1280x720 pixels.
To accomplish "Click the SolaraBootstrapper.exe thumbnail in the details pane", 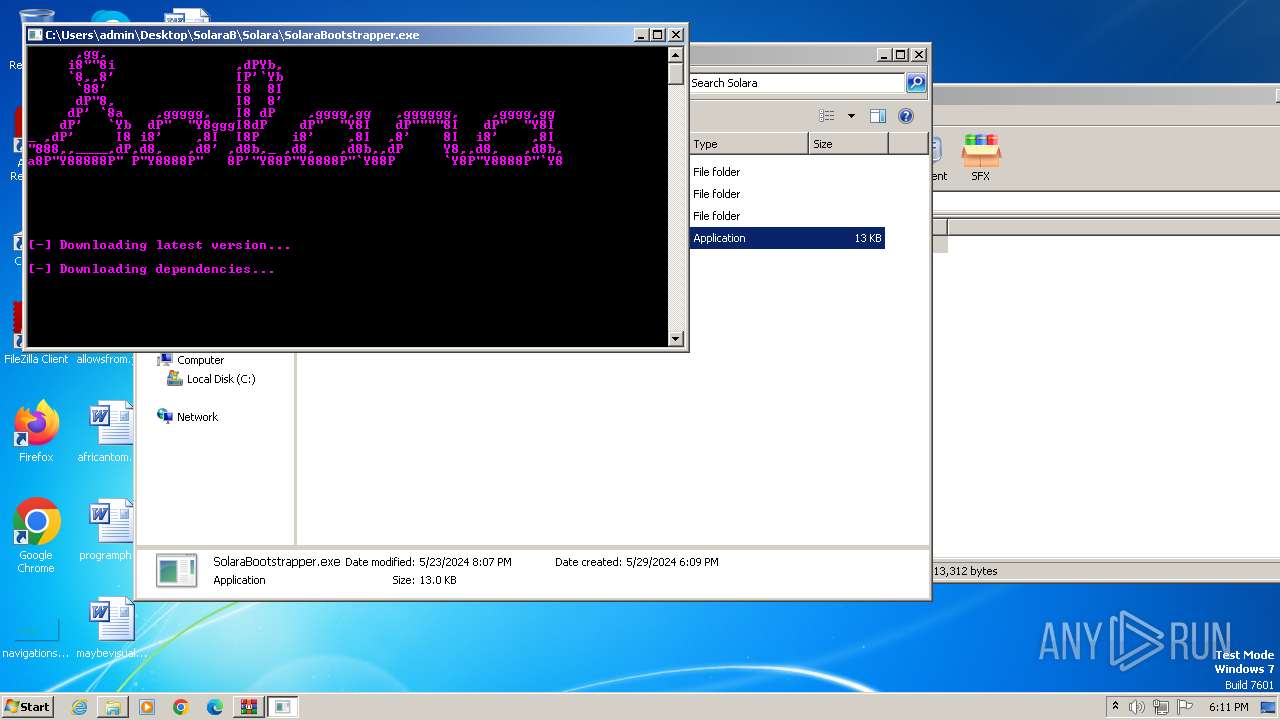I will pyautogui.click(x=177, y=570).
